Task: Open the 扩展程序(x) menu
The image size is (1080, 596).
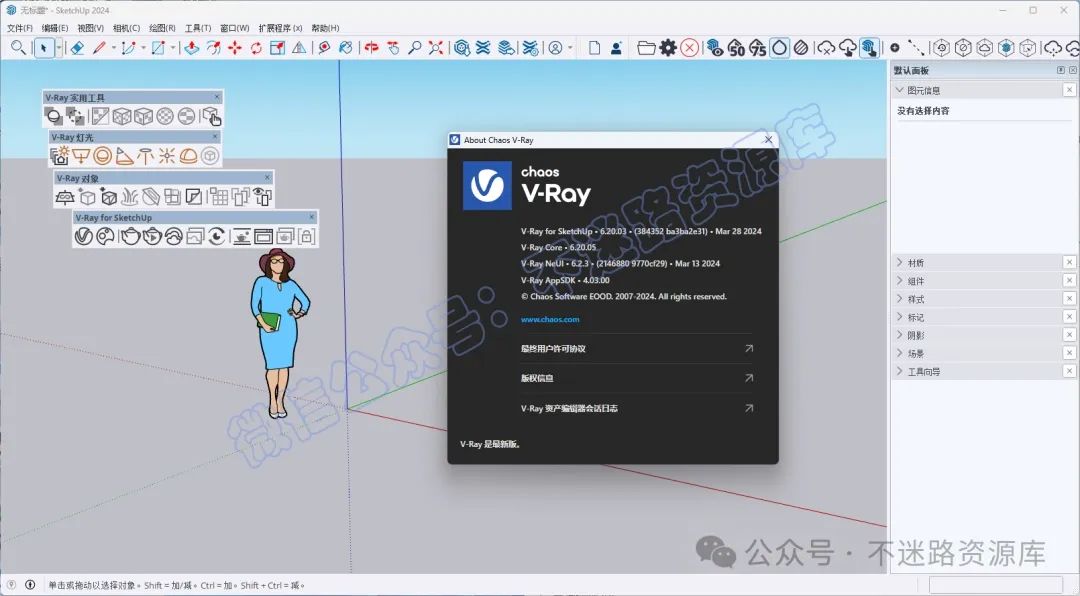Action: [x=280, y=28]
